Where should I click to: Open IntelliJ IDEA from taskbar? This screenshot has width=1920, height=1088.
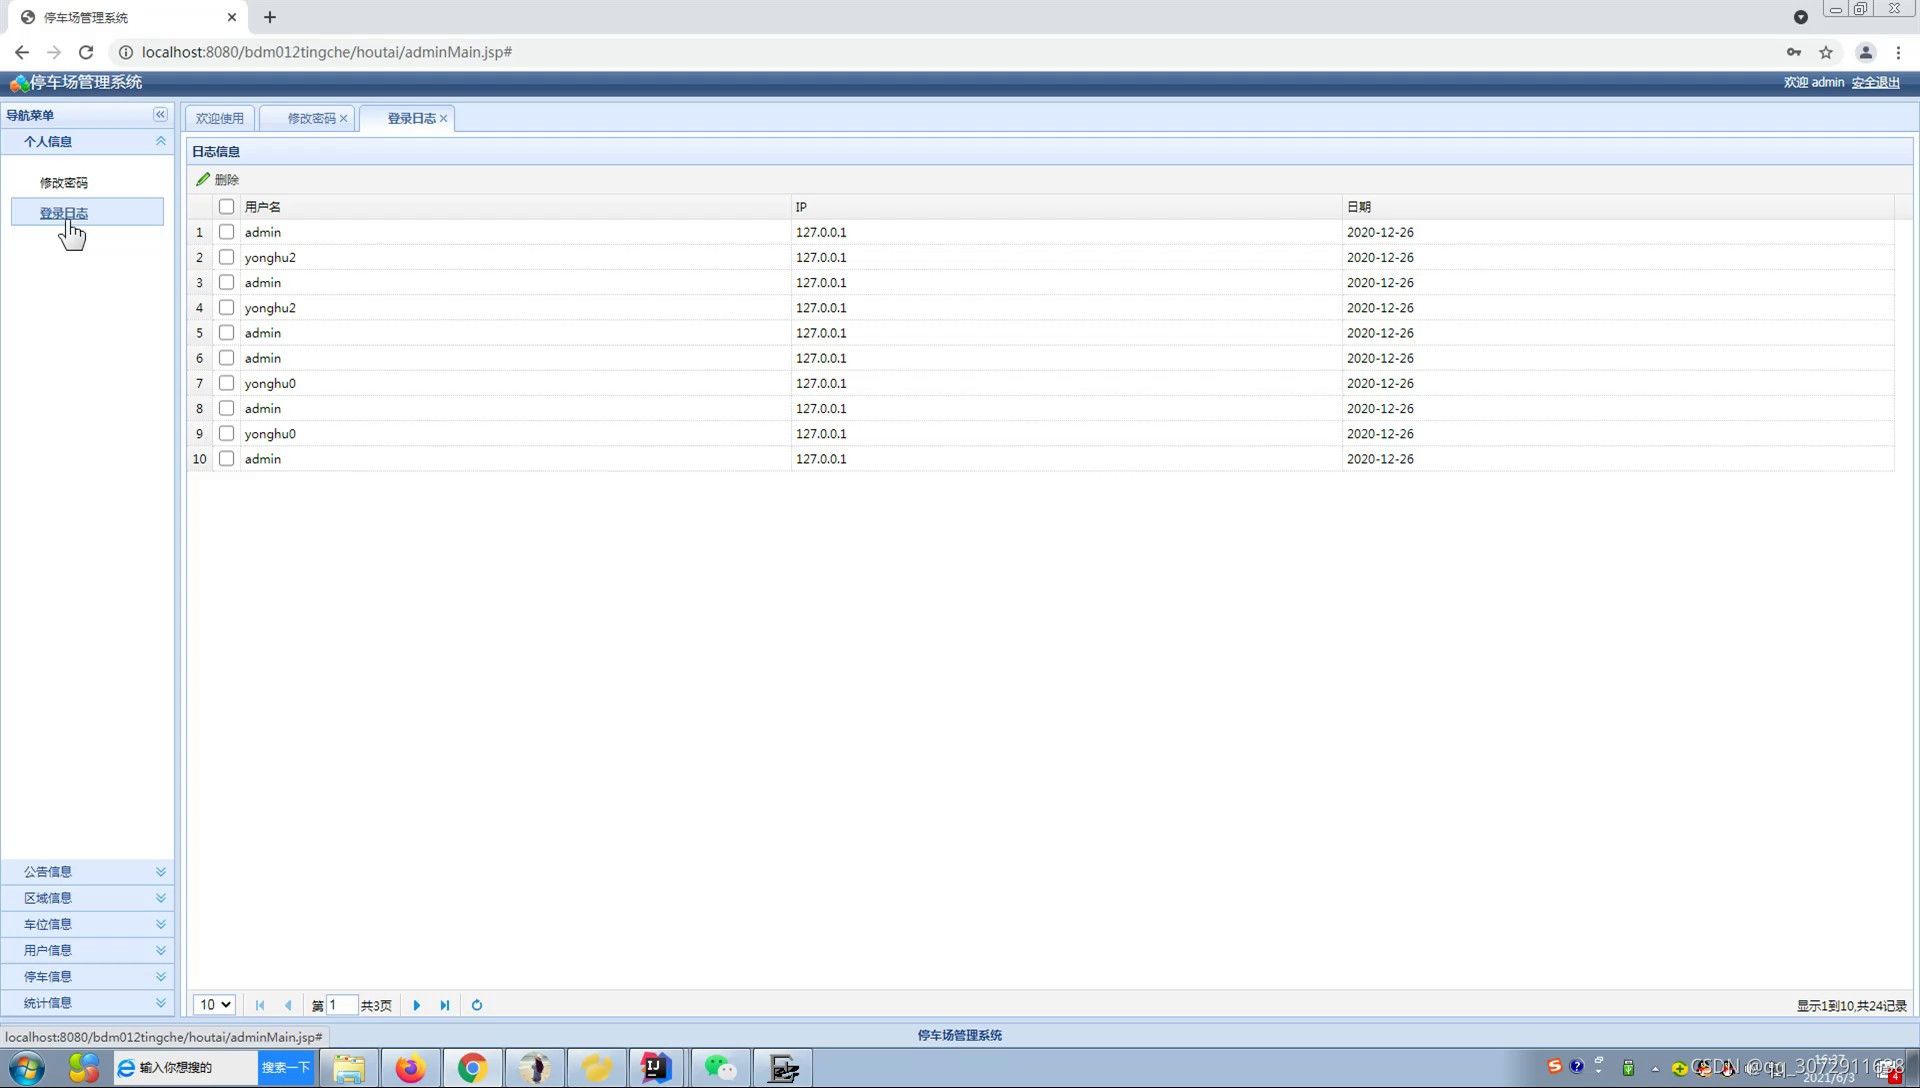pos(656,1068)
